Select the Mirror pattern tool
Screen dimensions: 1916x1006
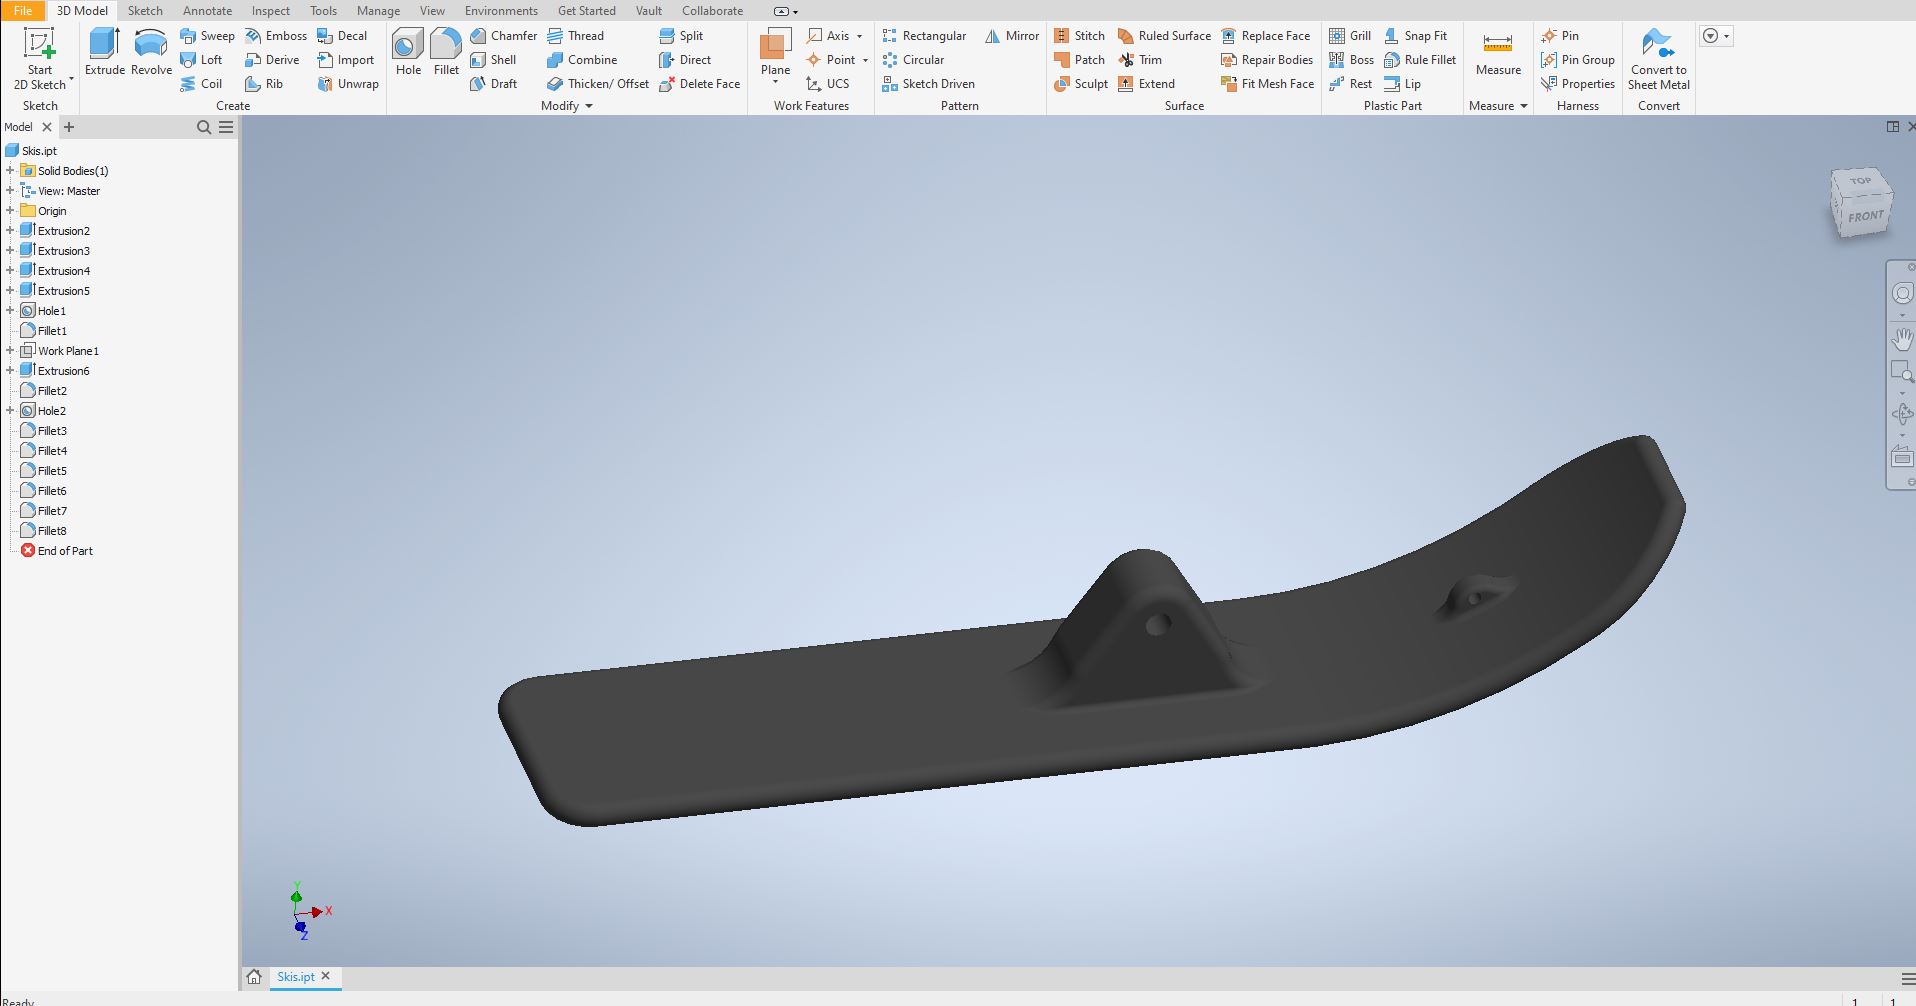pos(1012,36)
